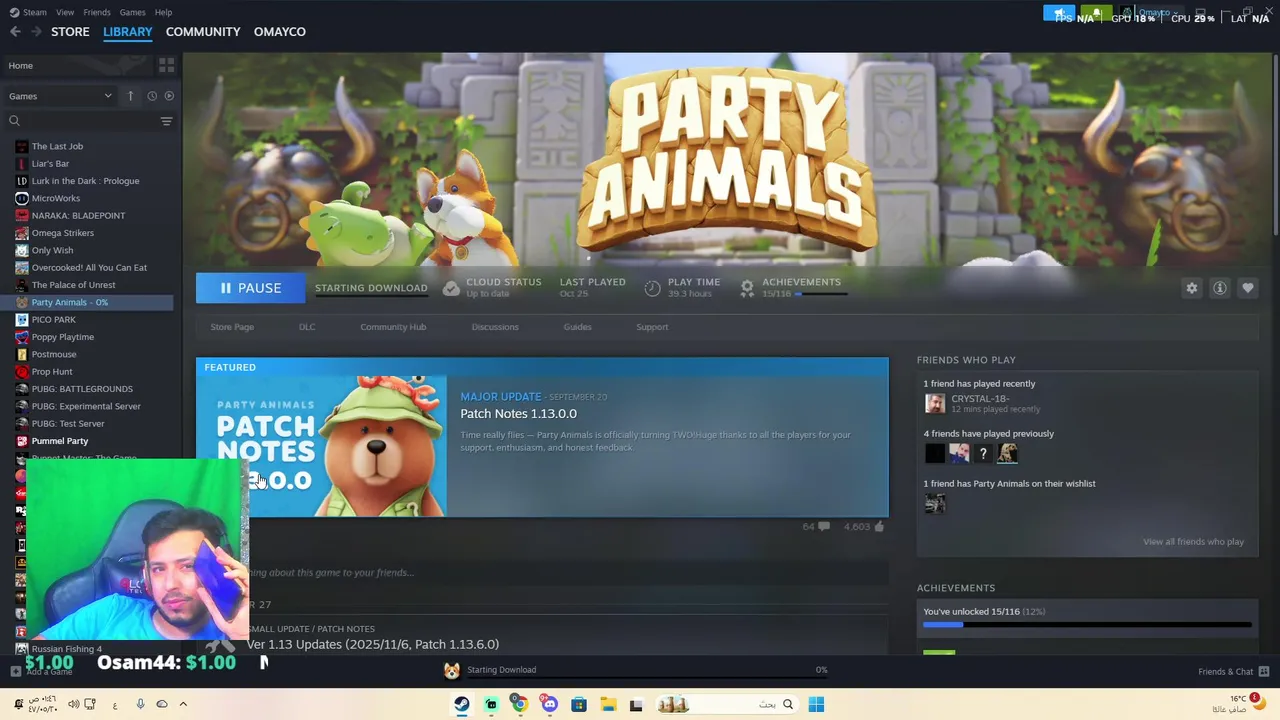The image size is (1280, 720).
Task: Open Discord from the Windows taskbar
Action: click(x=549, y=705)
